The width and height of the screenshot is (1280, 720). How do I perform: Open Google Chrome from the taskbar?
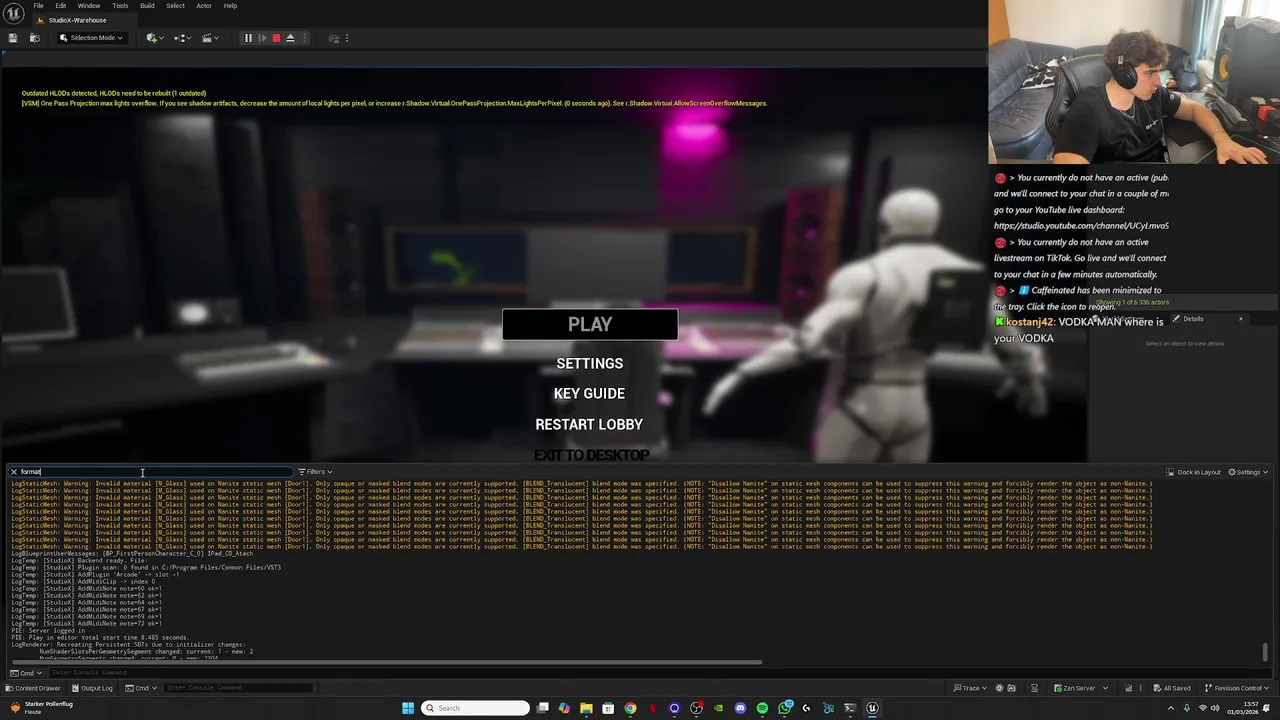point(630,708)
